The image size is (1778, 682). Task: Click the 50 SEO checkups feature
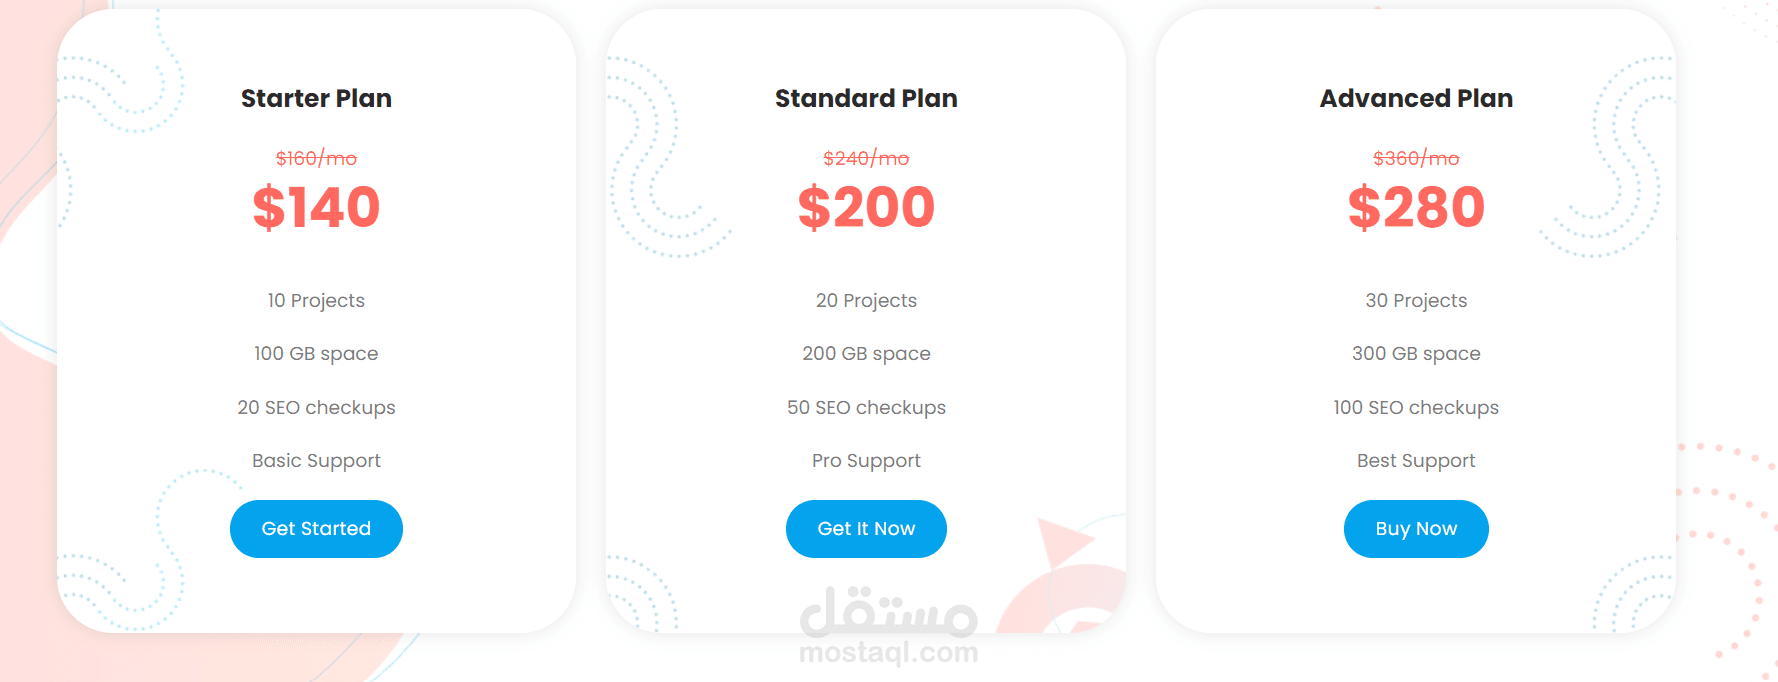coord(866,407)
